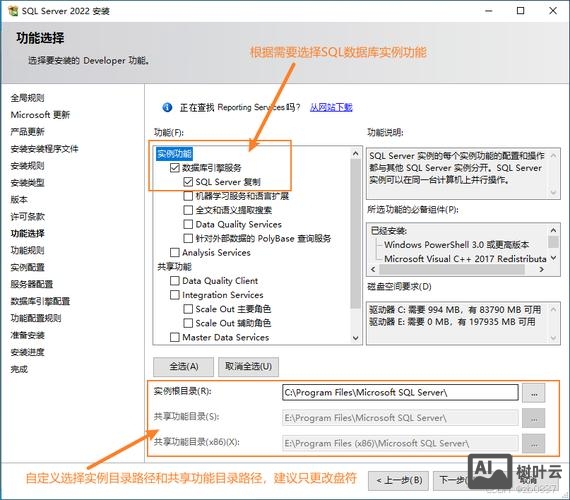Image resolution: width=570 pixels, height=500 pixels.
Task: Click into the 实例根目录 path field
Action: [x=400, y=393]
